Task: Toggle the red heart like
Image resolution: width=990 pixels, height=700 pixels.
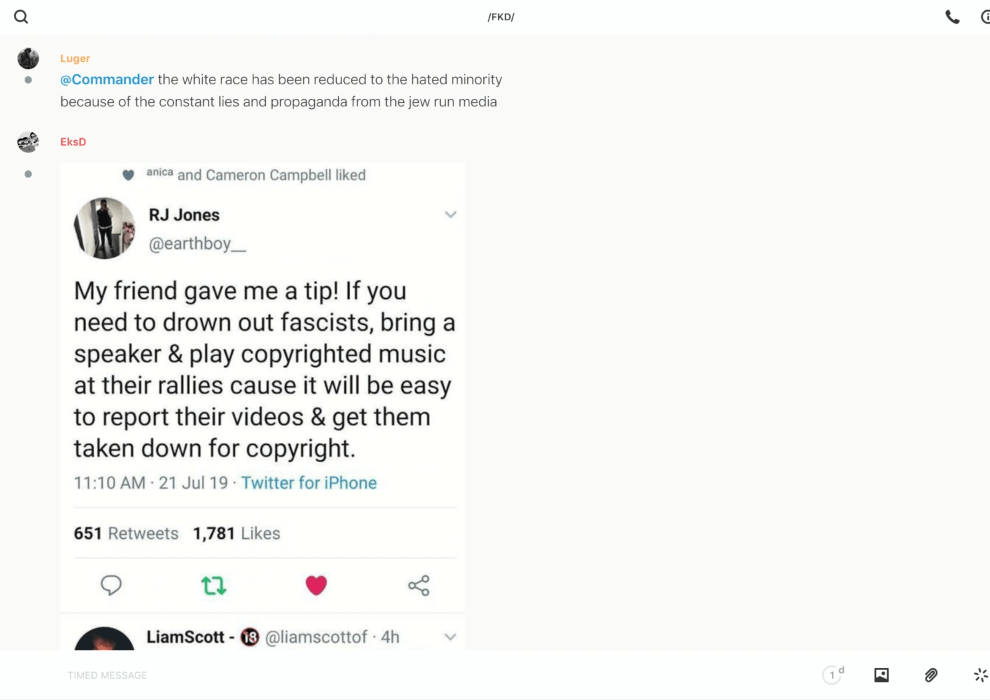Action: click(316, 585)
